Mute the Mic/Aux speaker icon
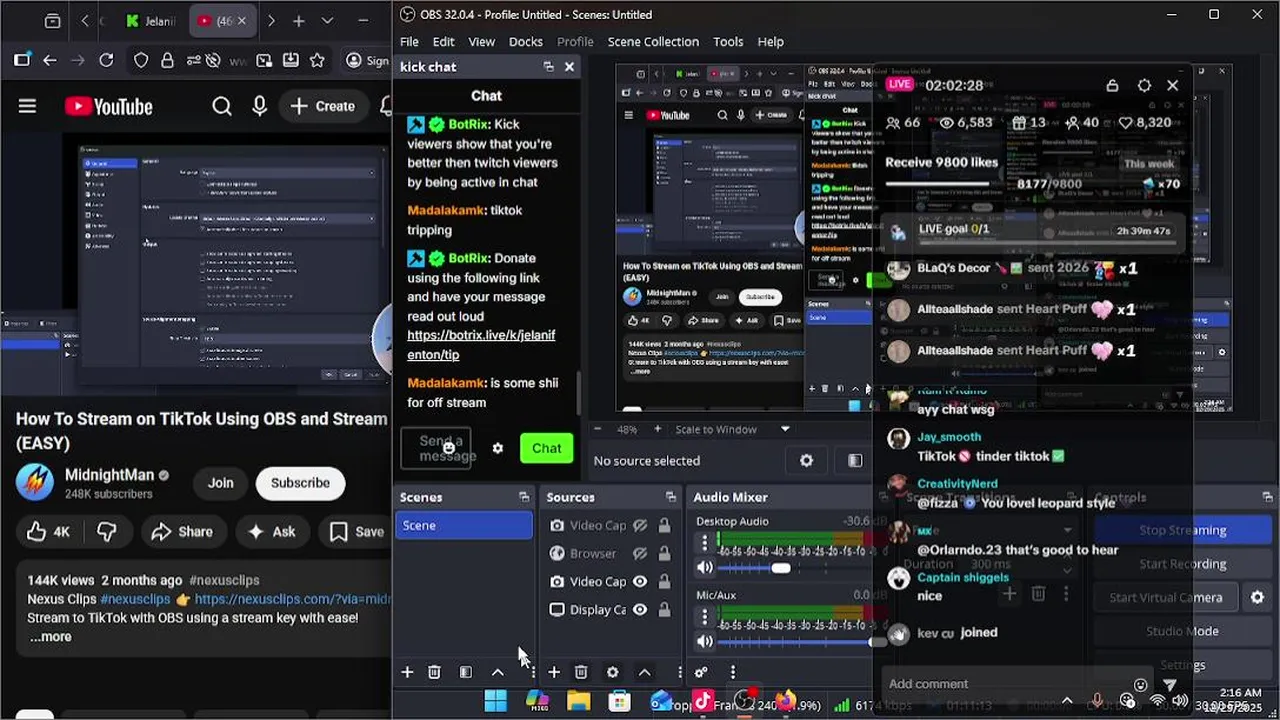The image size is (1280, 720). pyautogui.click(x=705, y=641)
